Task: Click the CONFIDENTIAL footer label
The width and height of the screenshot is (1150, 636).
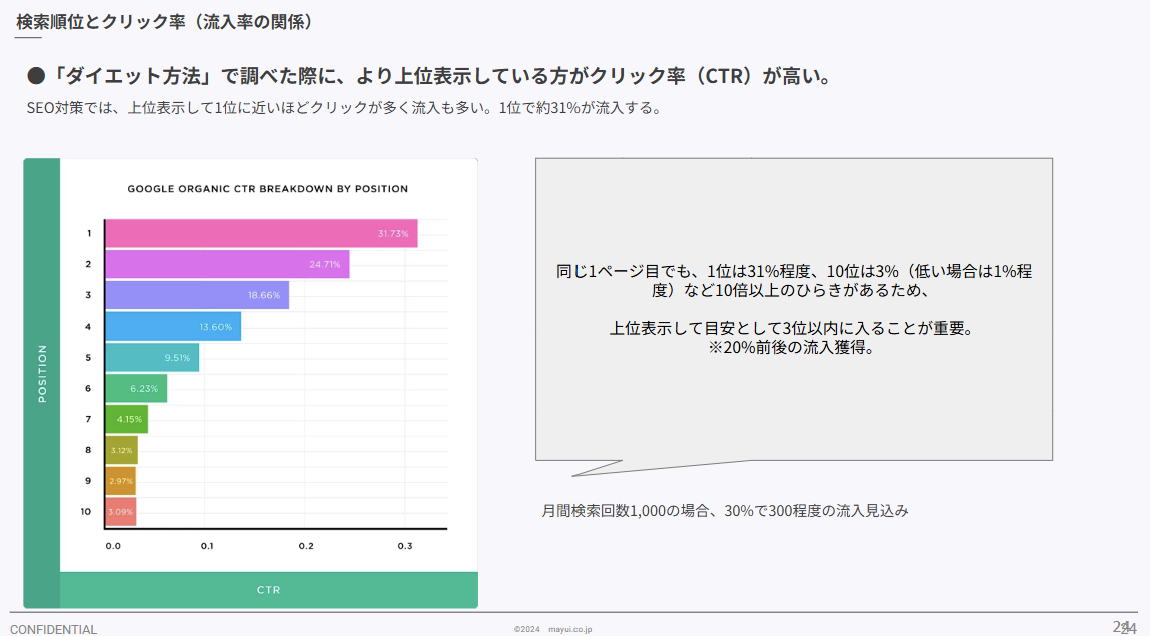Action: [x=54, y=629]
